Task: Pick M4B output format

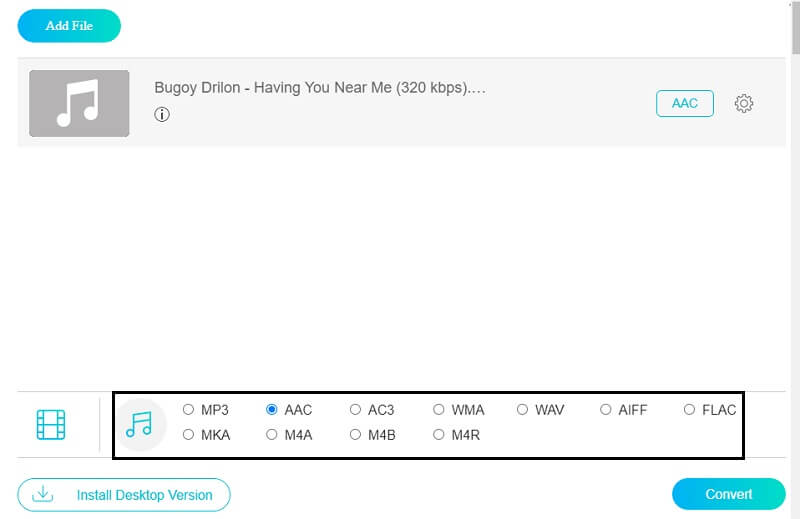Action: coord(355,435)
